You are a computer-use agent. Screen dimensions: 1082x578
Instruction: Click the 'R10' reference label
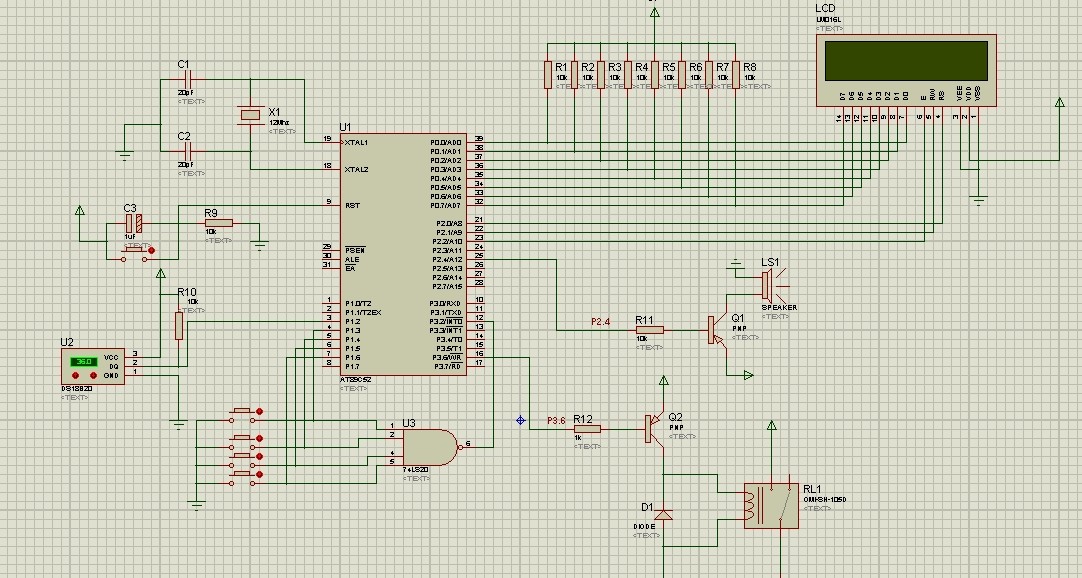pos(186,292)
